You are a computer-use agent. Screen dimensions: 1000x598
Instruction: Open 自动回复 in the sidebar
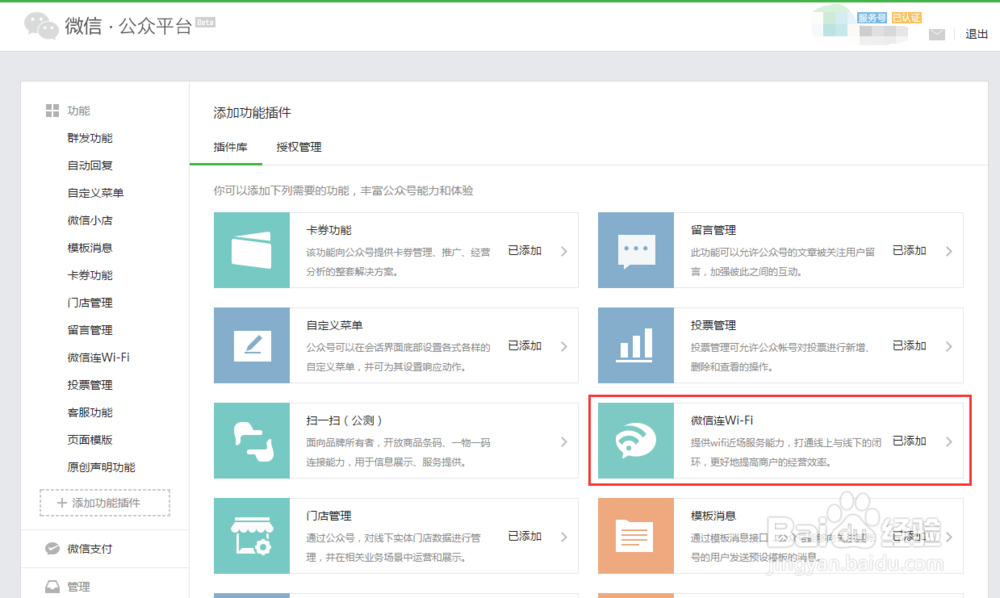pos(90,166)
